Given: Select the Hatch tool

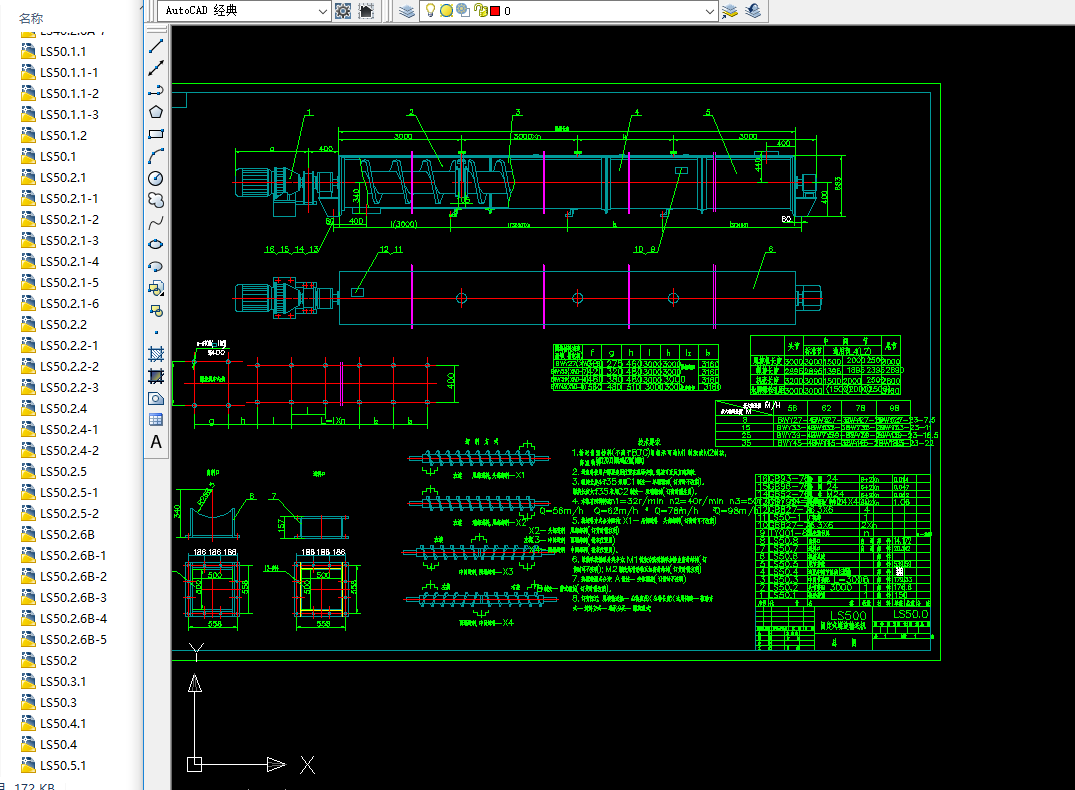Looking at the screenshot, I should coord(156,354).
